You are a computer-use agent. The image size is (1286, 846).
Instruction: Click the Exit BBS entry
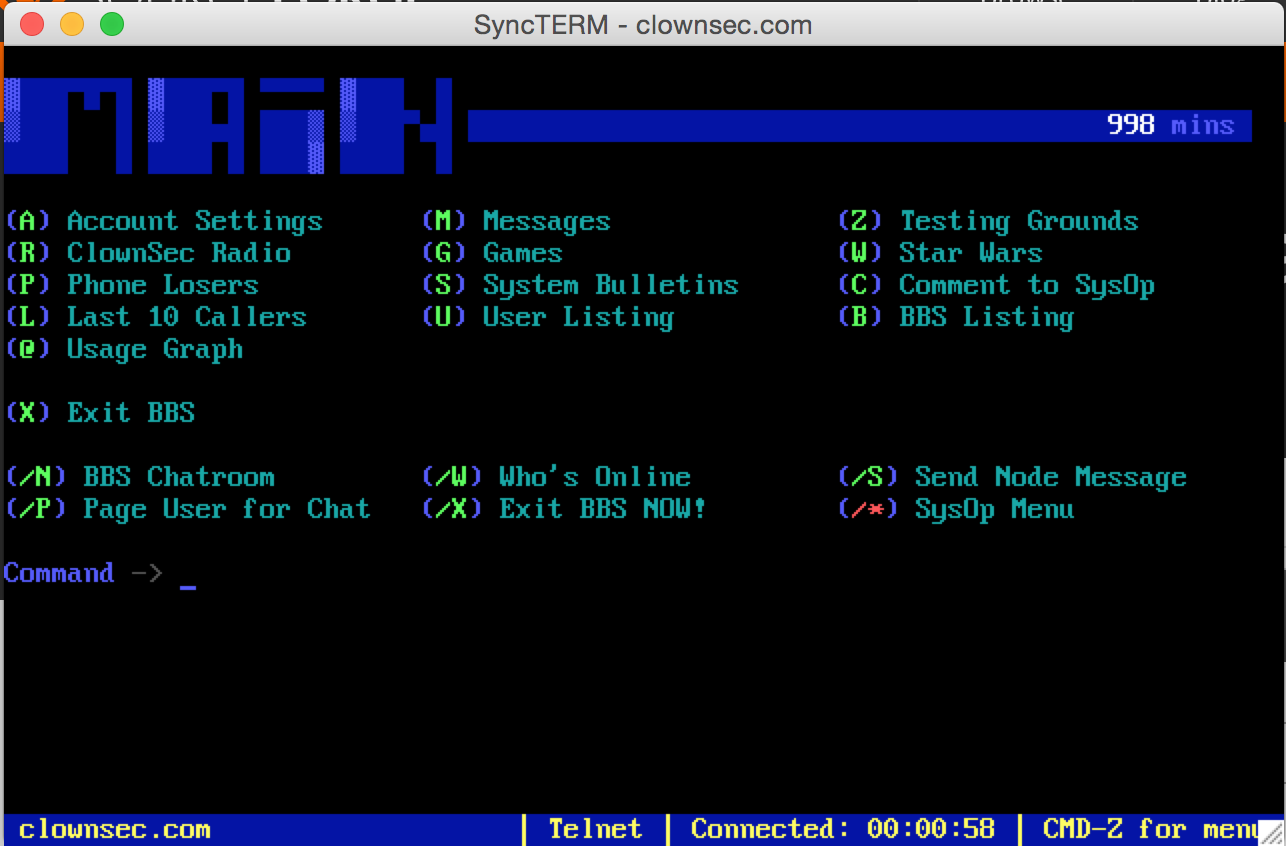101,413
